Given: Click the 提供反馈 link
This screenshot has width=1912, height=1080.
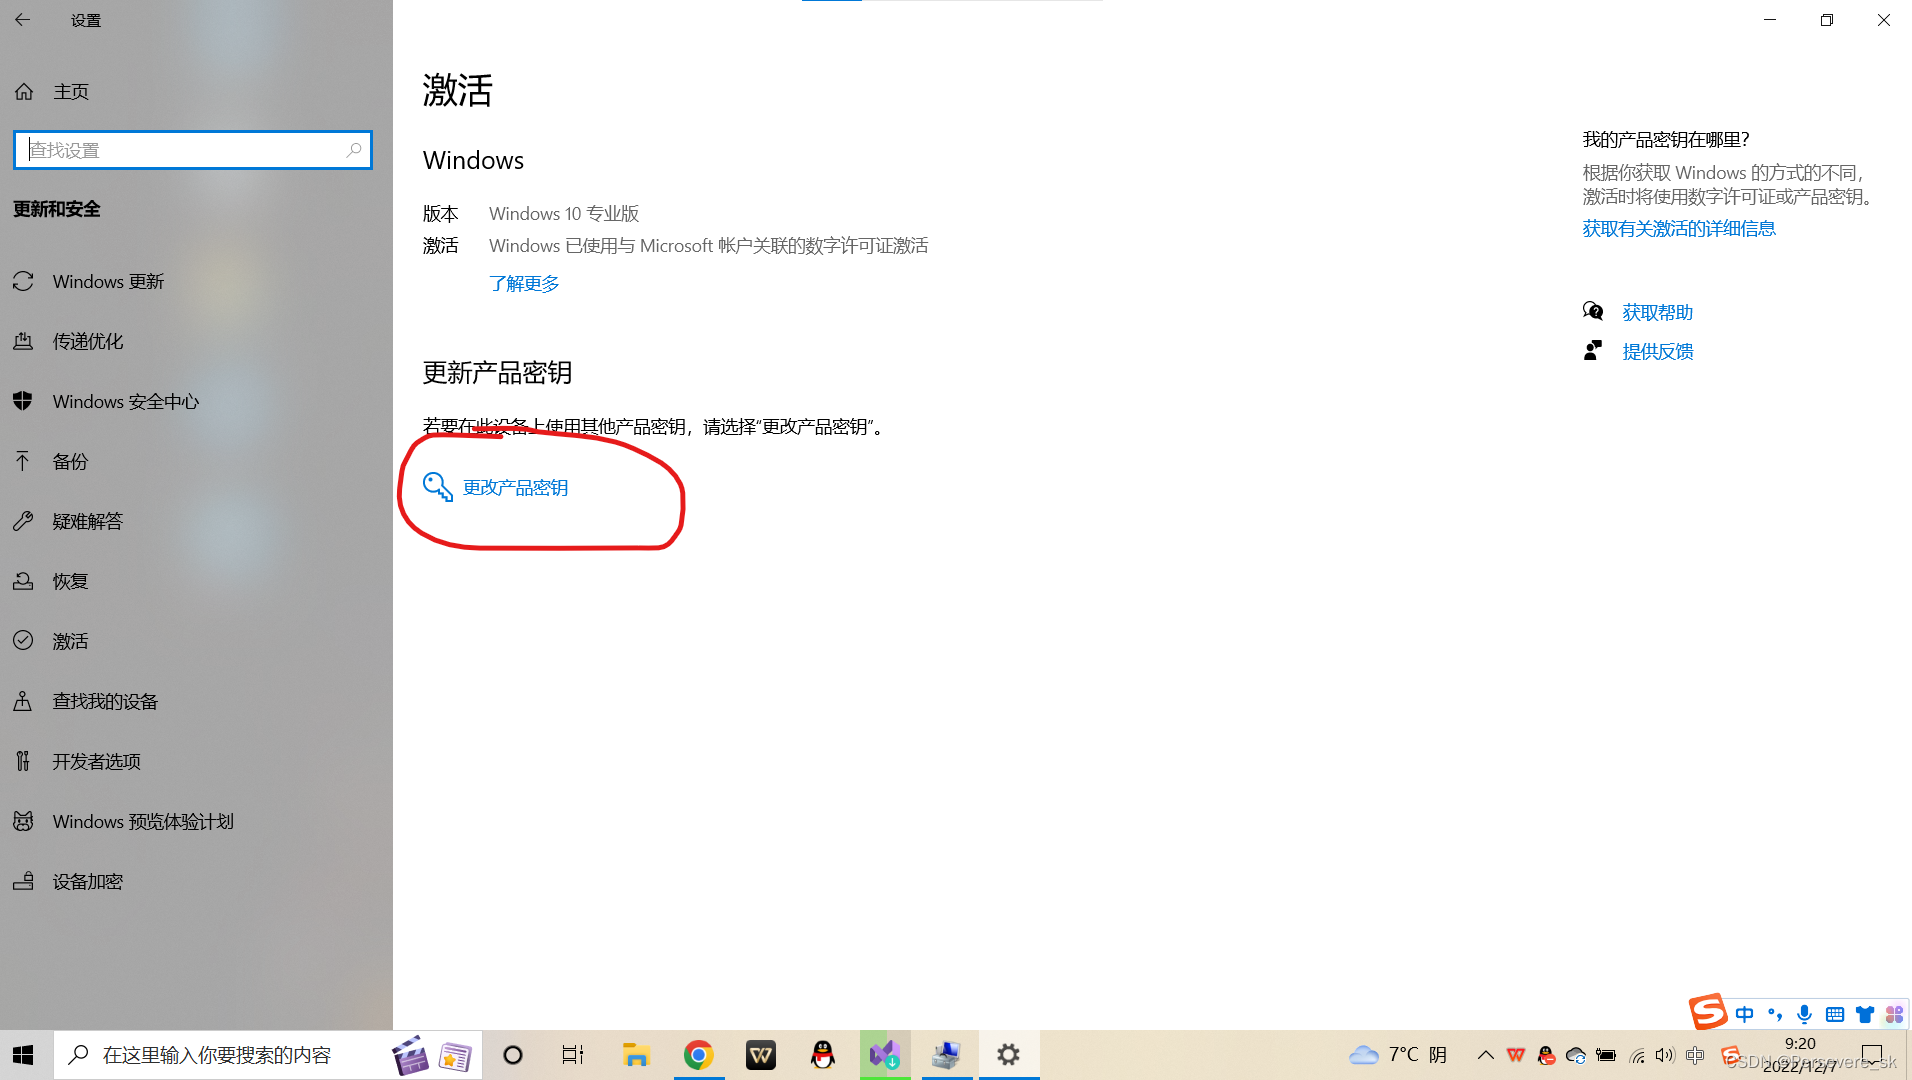Looking at the screenshot, I should point(1657,351).
